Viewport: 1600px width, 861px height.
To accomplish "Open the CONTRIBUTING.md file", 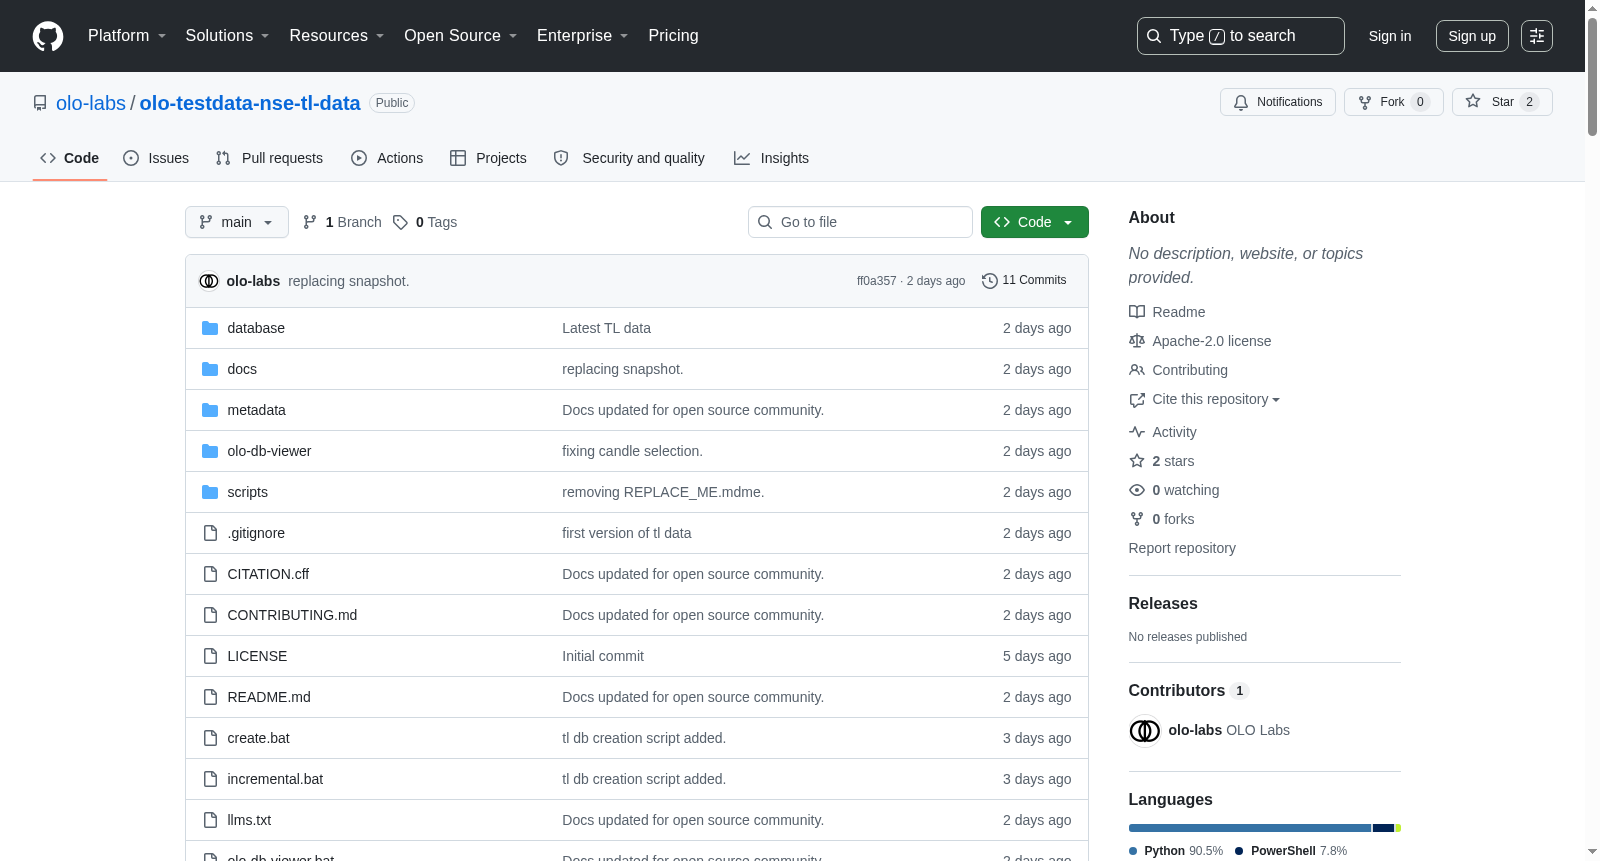I will tap(292, 615).
